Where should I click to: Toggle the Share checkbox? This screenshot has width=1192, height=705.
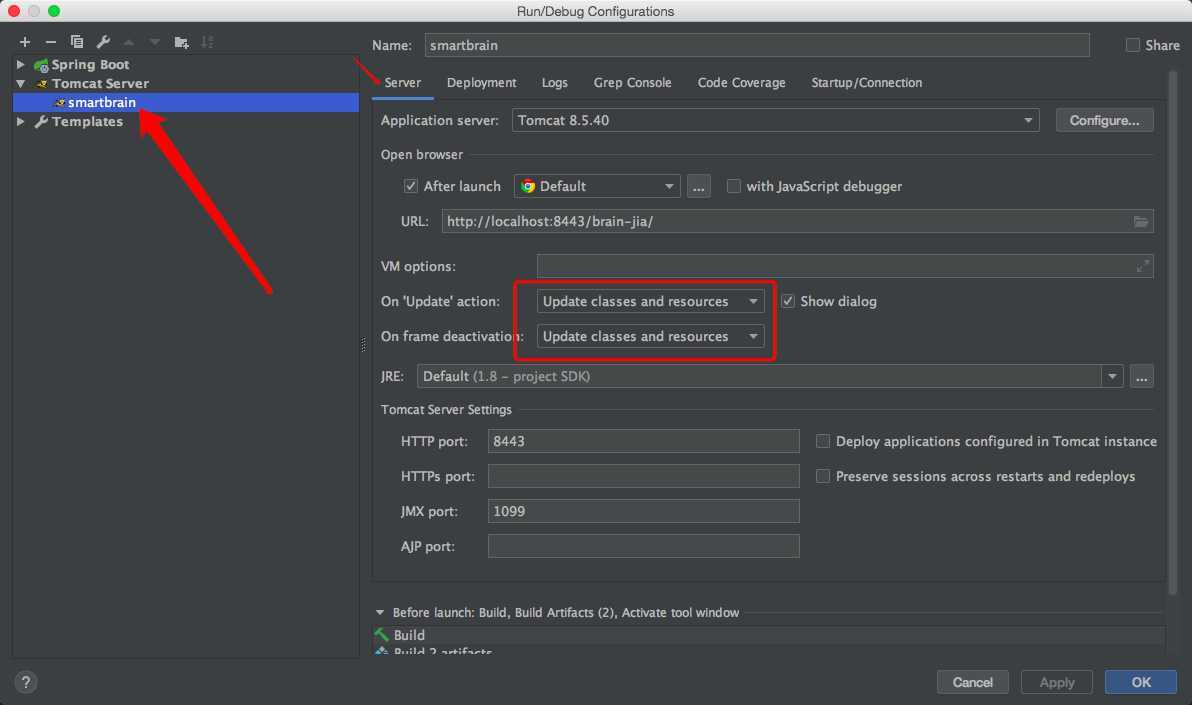pos(1133,45)
